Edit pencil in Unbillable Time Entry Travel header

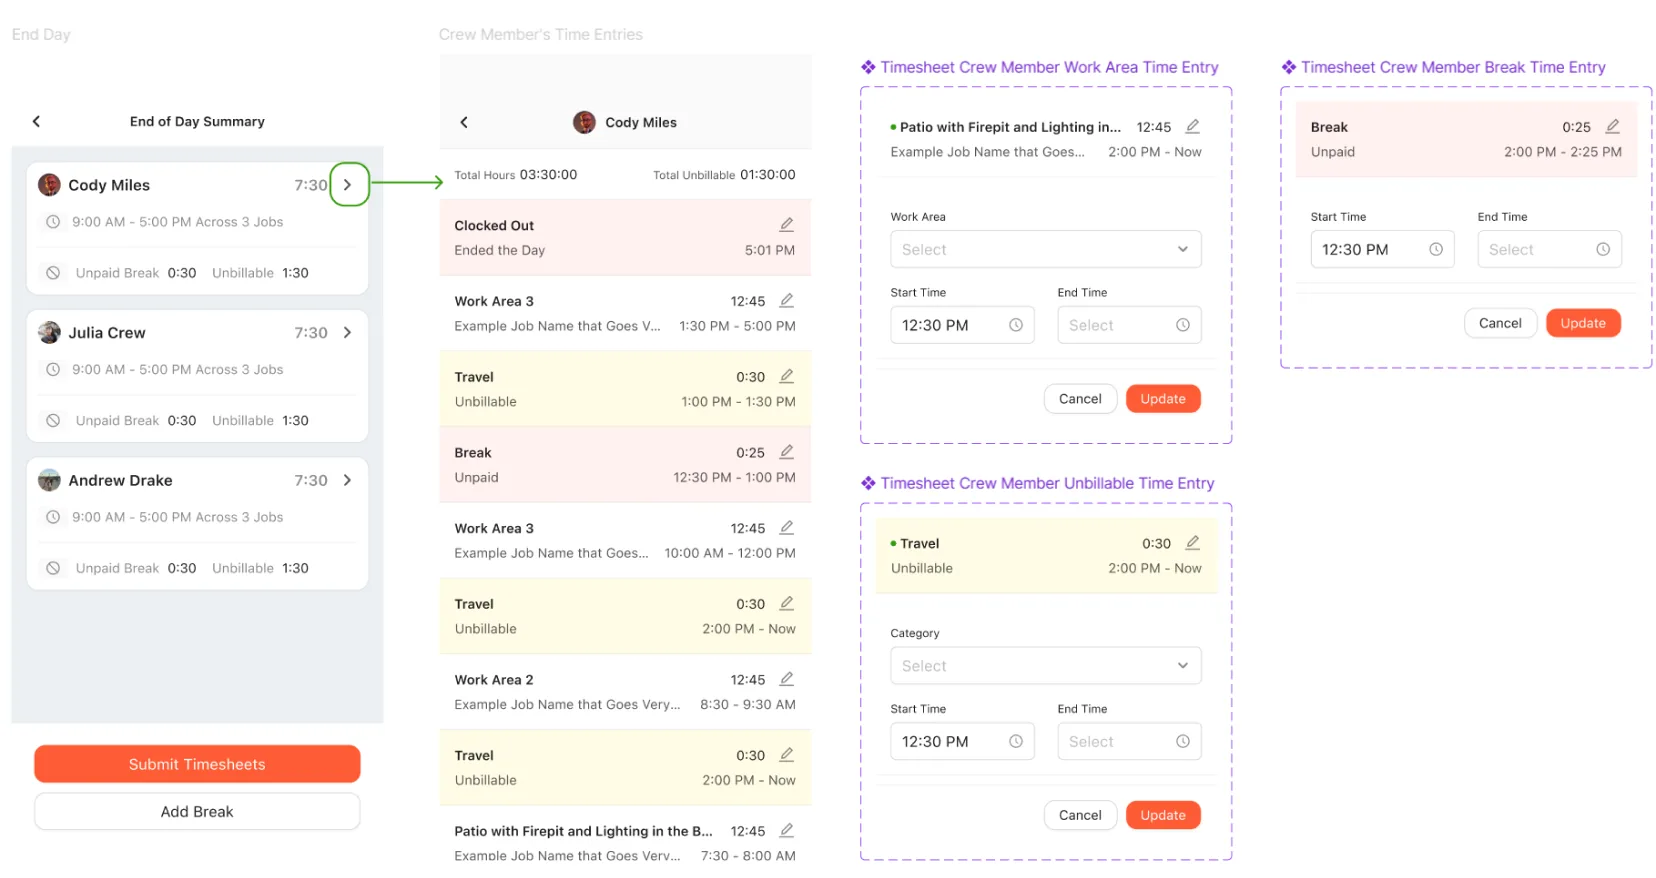click(x=1193, y=543)
